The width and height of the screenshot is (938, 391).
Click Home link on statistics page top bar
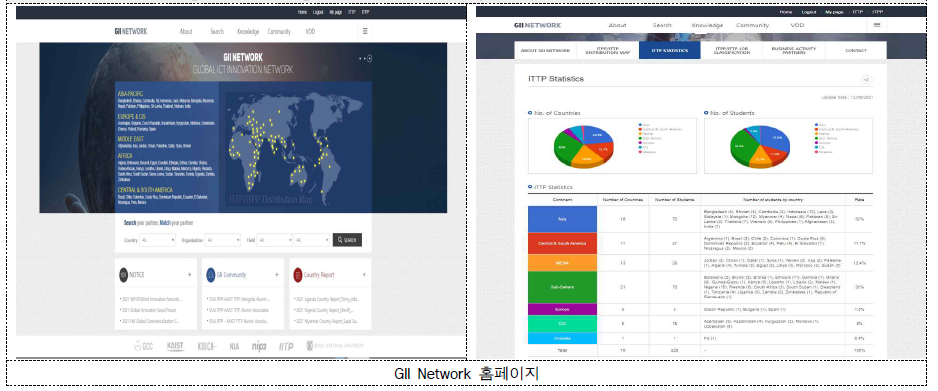click(x=785, y=12)
